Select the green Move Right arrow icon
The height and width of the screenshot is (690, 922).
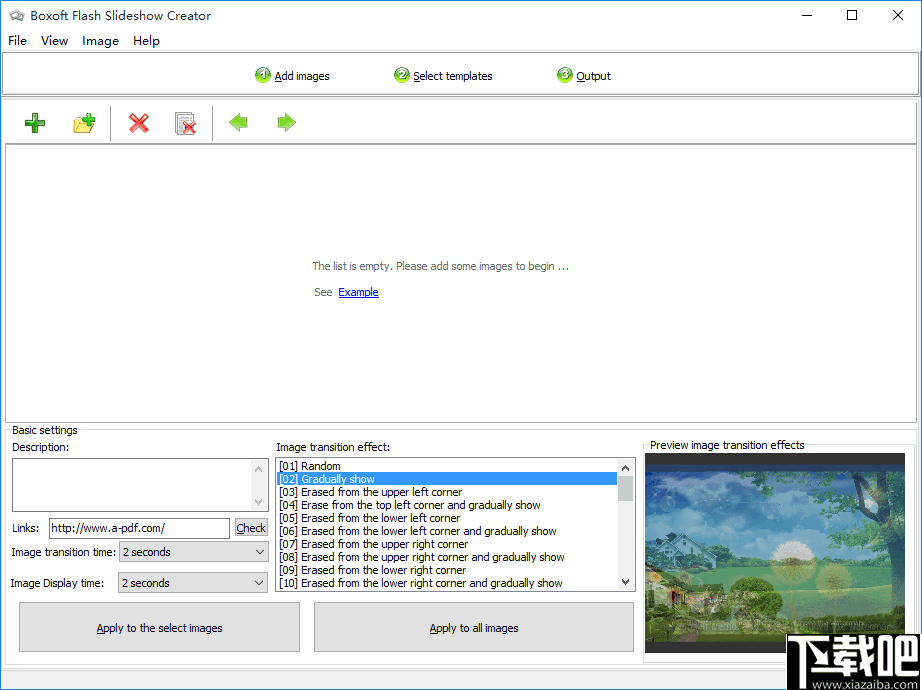(286, 122)
